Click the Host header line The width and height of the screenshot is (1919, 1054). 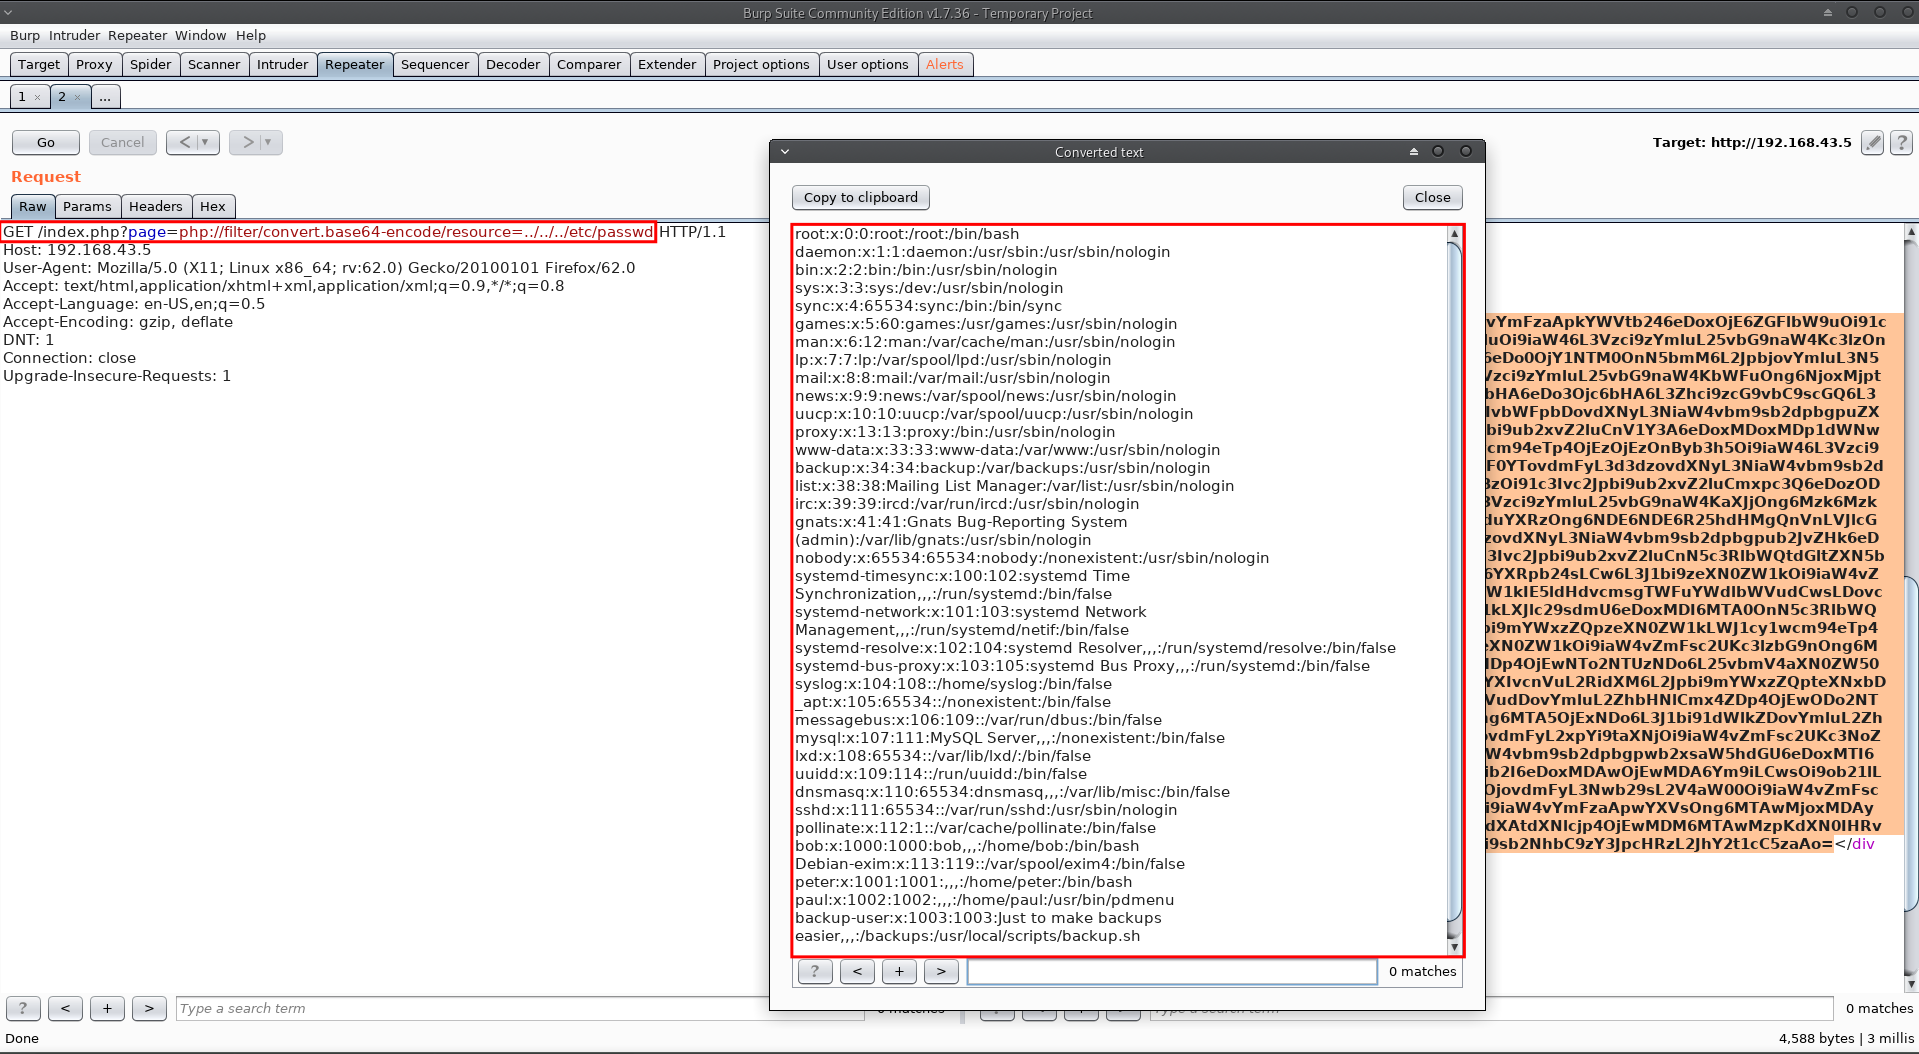tap(77, 250)
